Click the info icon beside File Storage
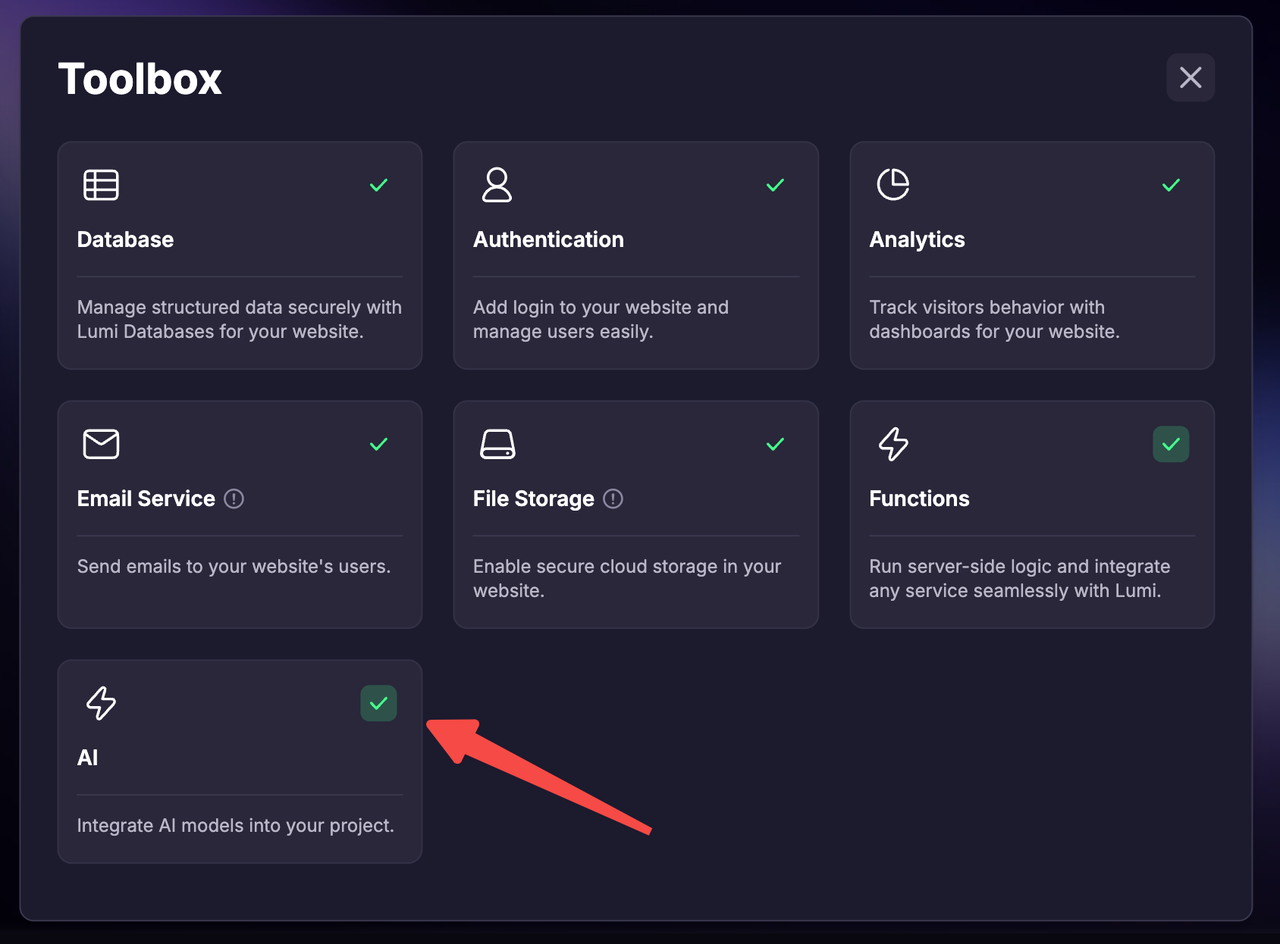This screenshot has width=1280, height=944. [613, 499]
